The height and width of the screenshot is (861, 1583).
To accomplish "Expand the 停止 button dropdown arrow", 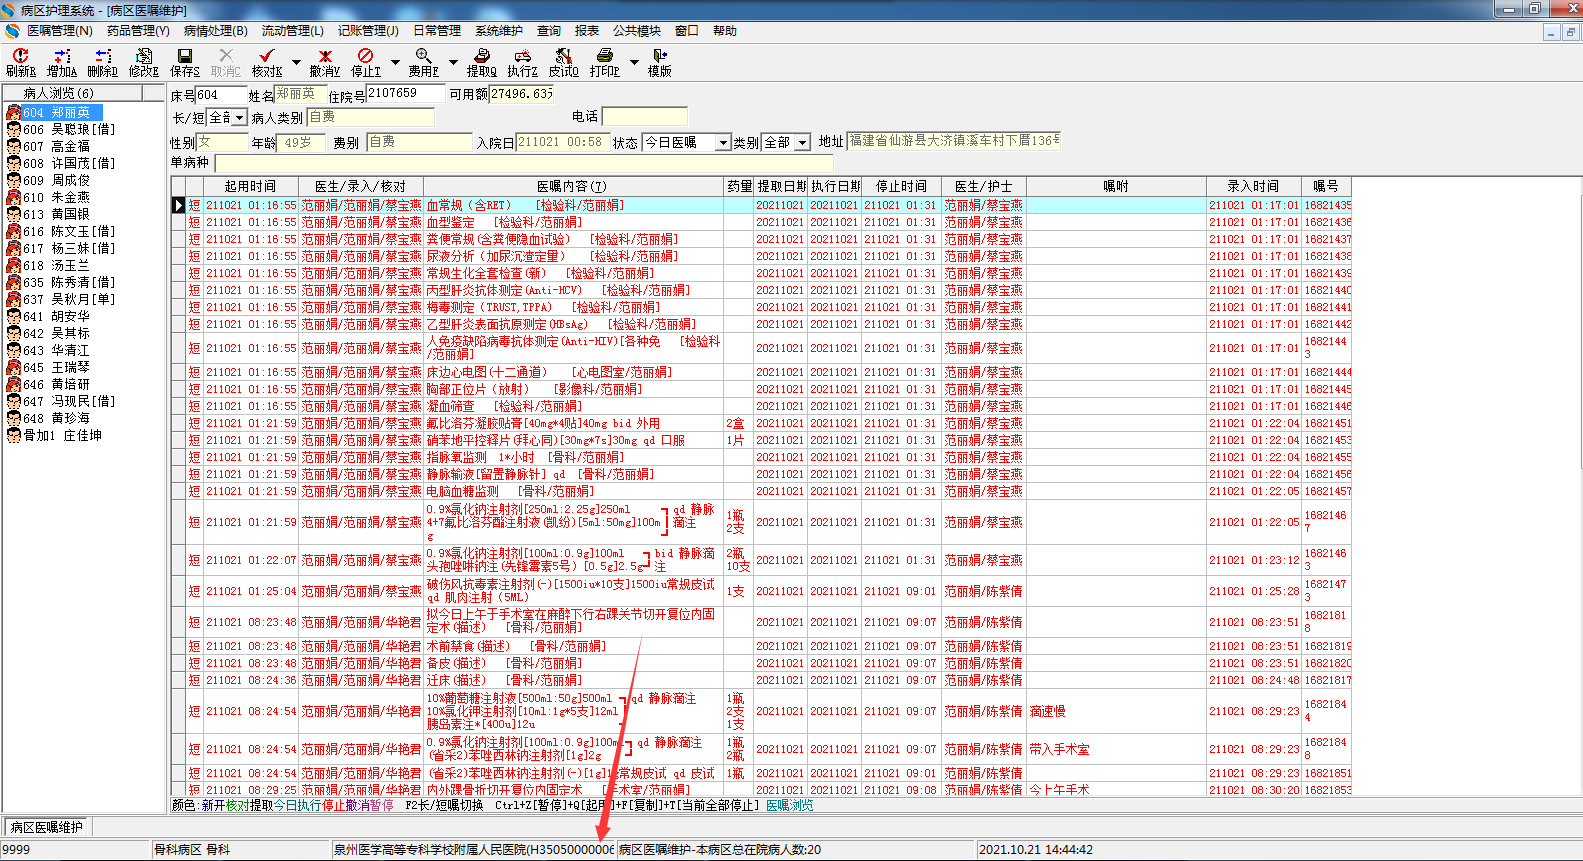I will (x=395, y=62).
